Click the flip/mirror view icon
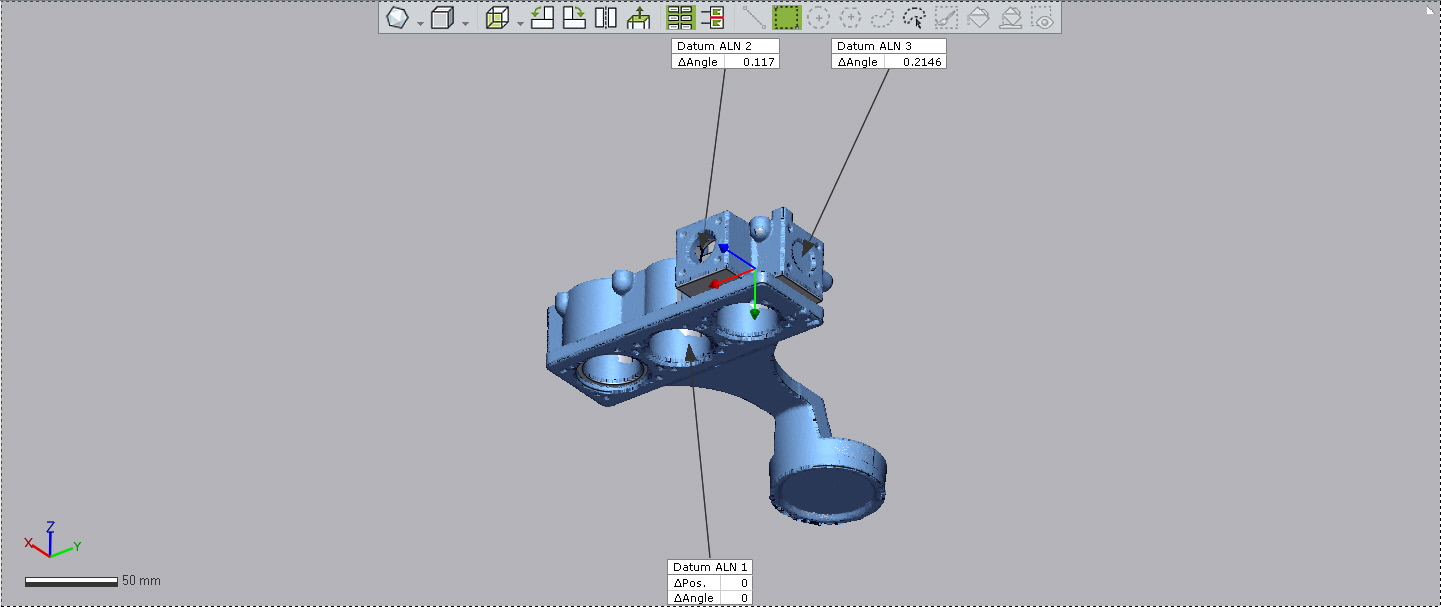 (x=606, y=18)
